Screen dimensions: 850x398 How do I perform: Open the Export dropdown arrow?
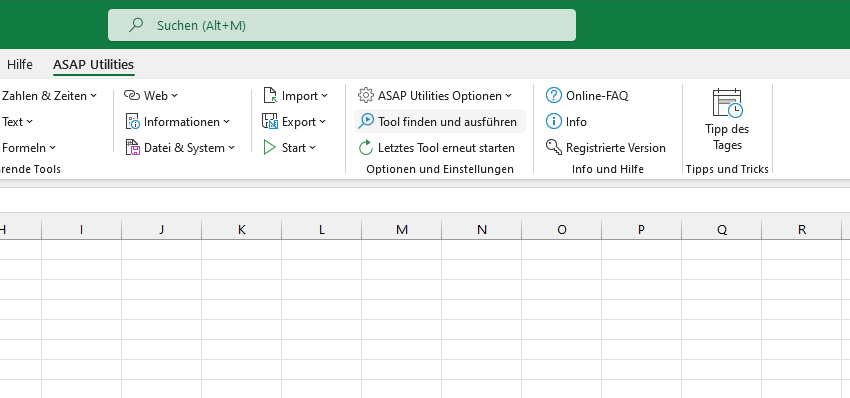pyautogui.click(x=323, y=122)
